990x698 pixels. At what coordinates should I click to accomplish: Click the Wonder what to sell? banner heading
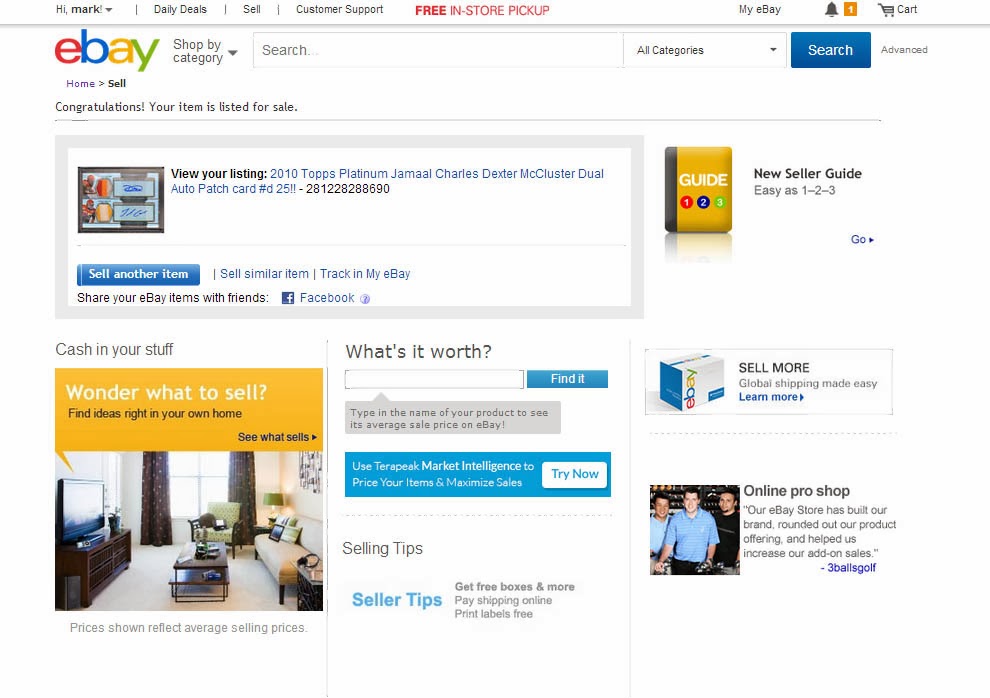166,393
